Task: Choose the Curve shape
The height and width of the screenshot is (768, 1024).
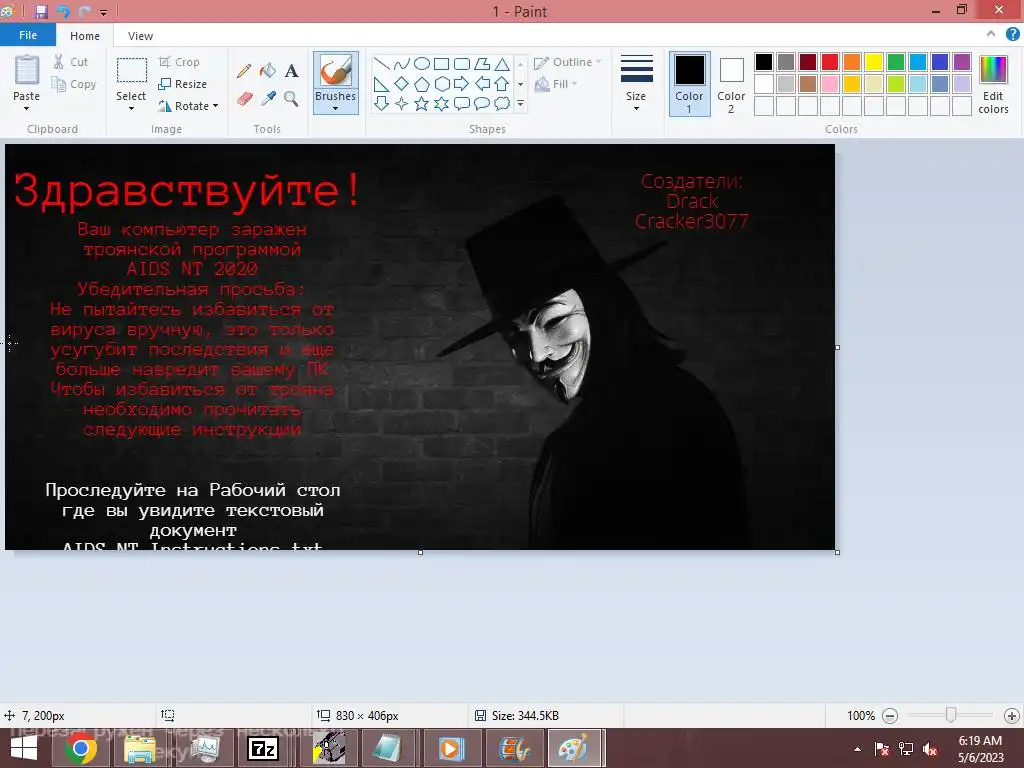Action: click(x=402, y=63)
